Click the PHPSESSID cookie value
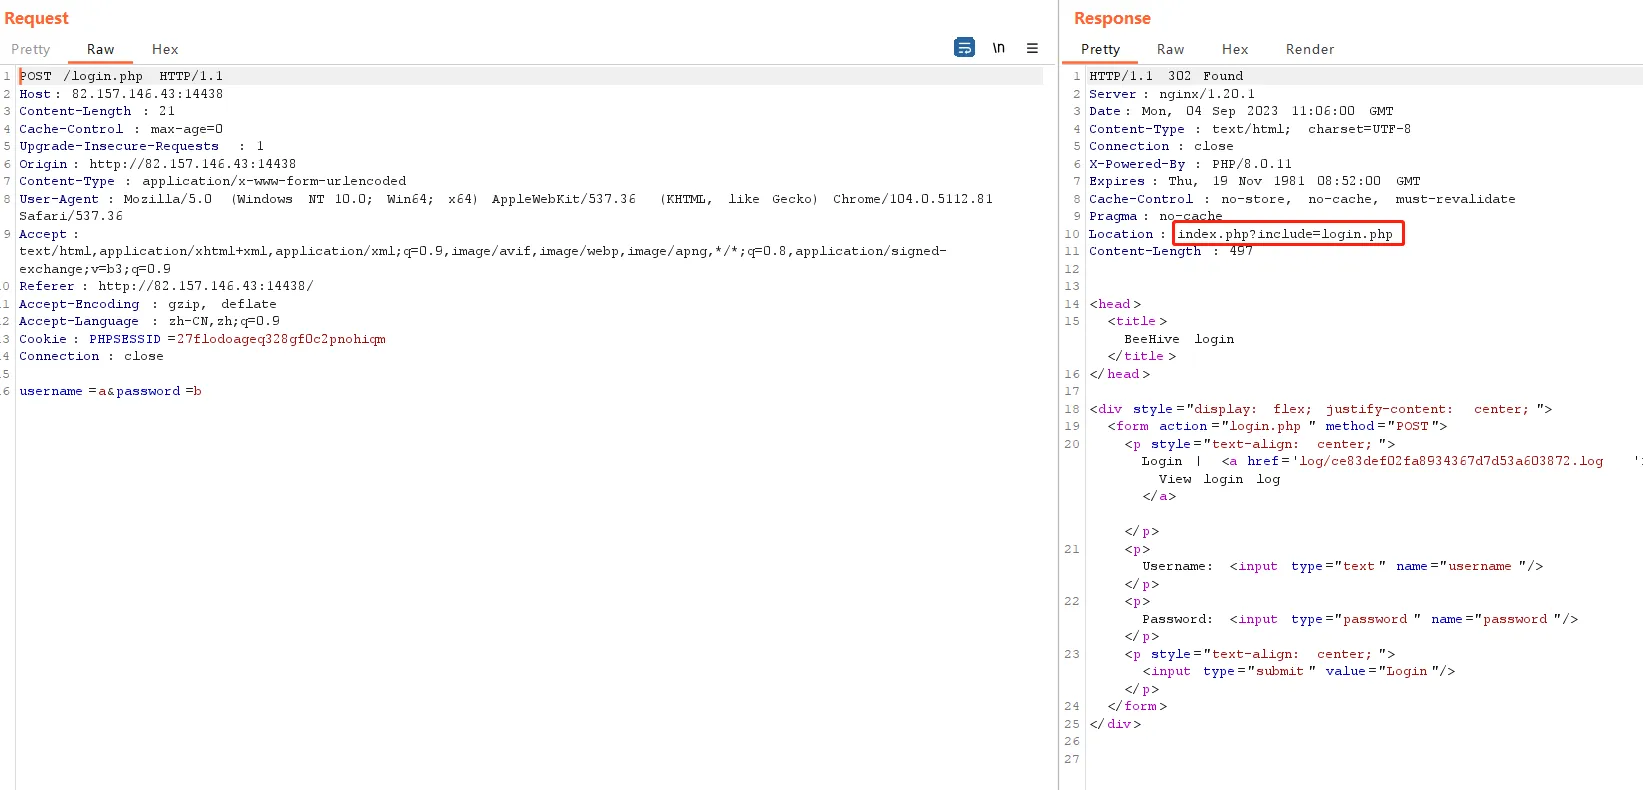 [x=281, y=339]
